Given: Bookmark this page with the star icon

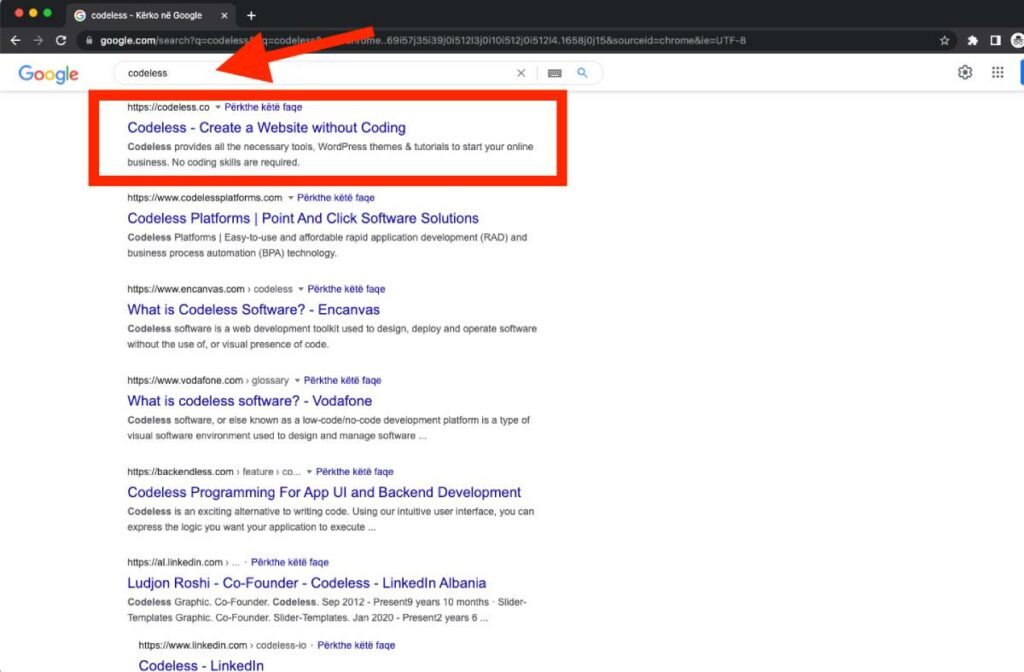Looking at the screenshot, I should click(x=944, y=40).
